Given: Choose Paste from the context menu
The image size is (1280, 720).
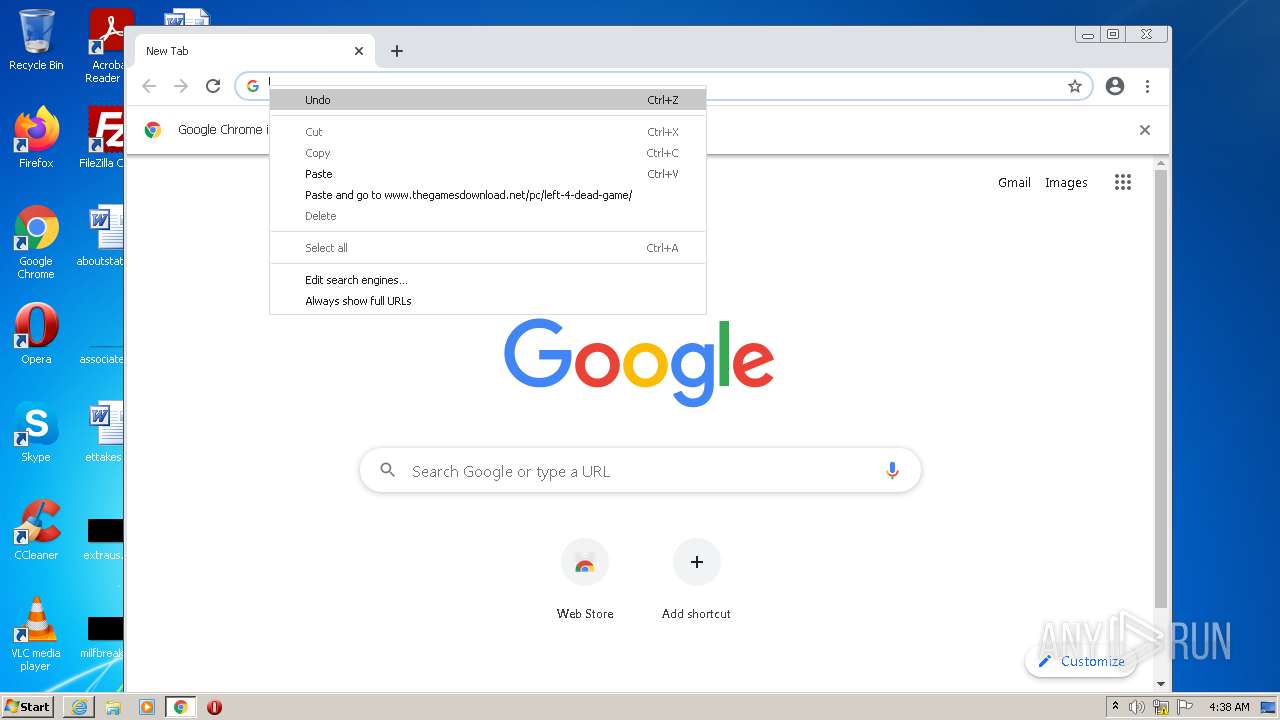Looking at the screenshot, I should tap(488, 174).
